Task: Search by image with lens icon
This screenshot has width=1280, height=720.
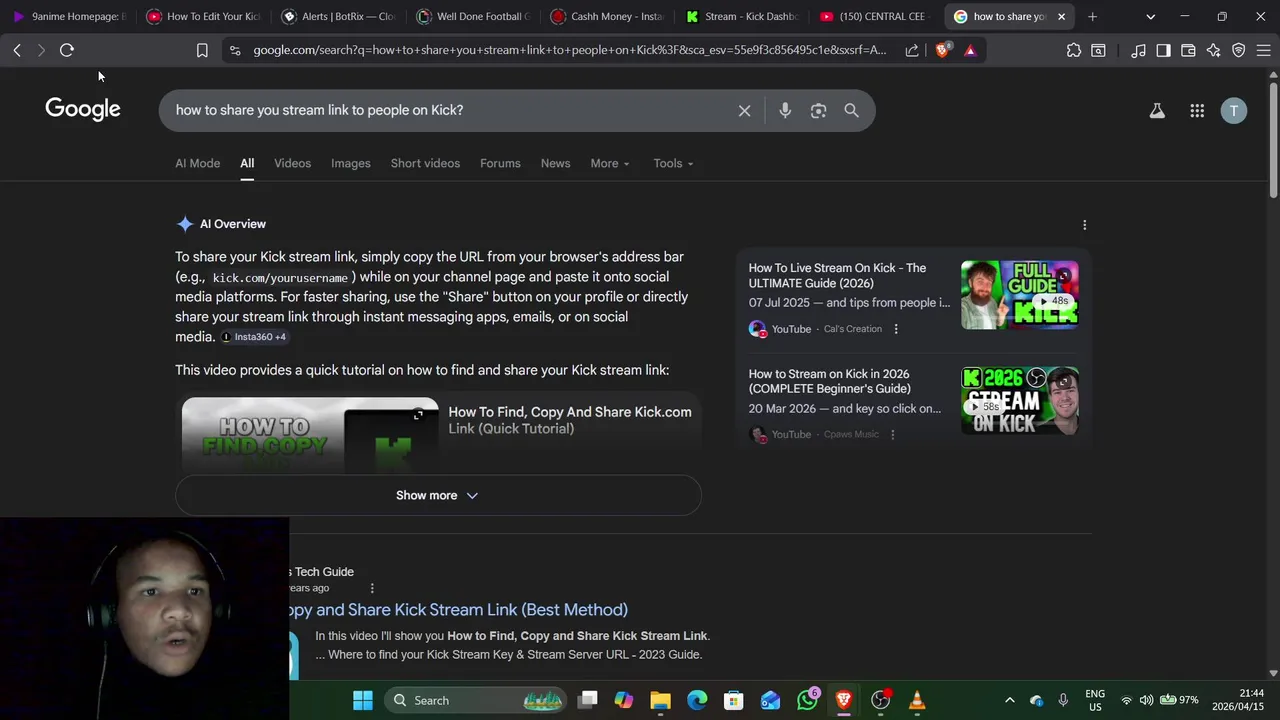Action: [x=819, y=111]
